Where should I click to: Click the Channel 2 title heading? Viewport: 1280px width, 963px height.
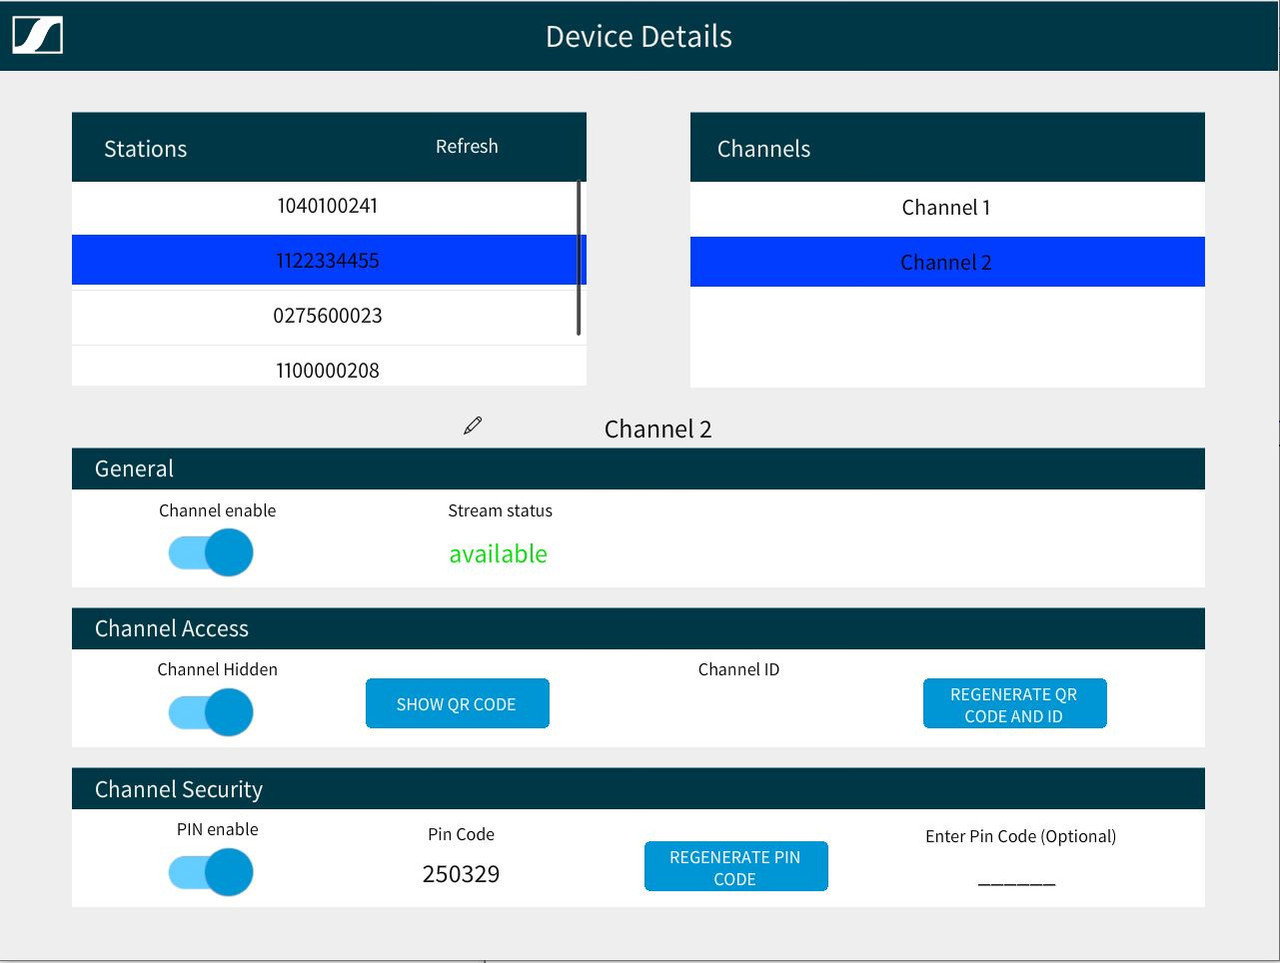click(x=658, y=429)
